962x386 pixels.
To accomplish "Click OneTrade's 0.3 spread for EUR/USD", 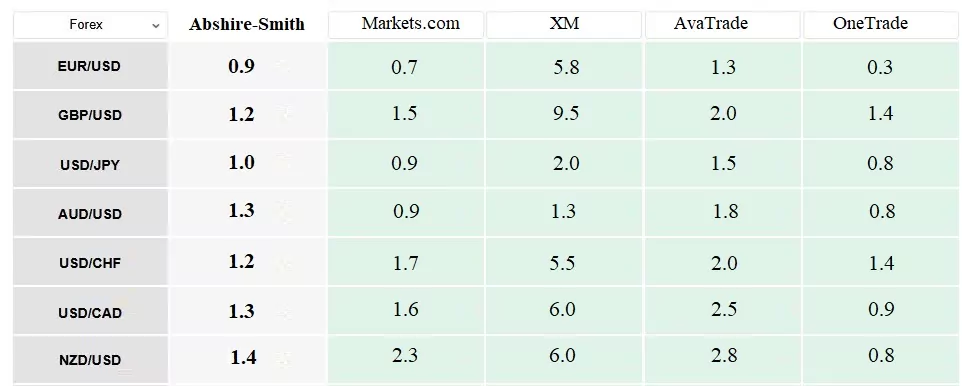I will coord(880,67).
